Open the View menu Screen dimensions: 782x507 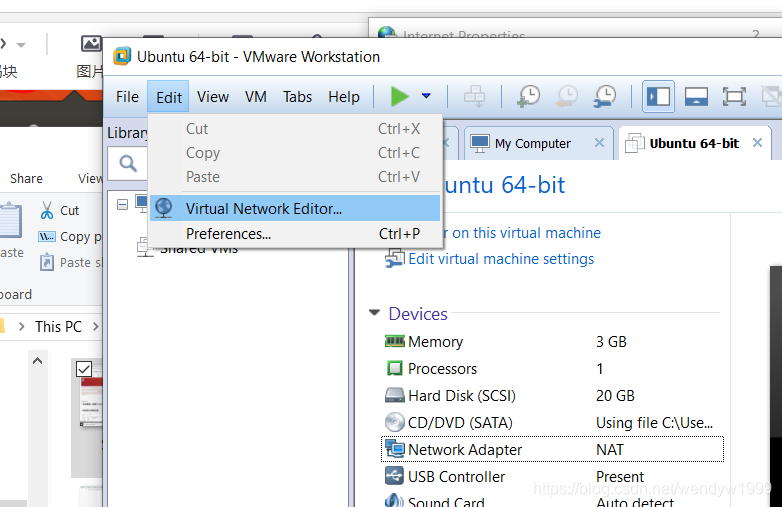pyautogui.click(x=213, y=97)
